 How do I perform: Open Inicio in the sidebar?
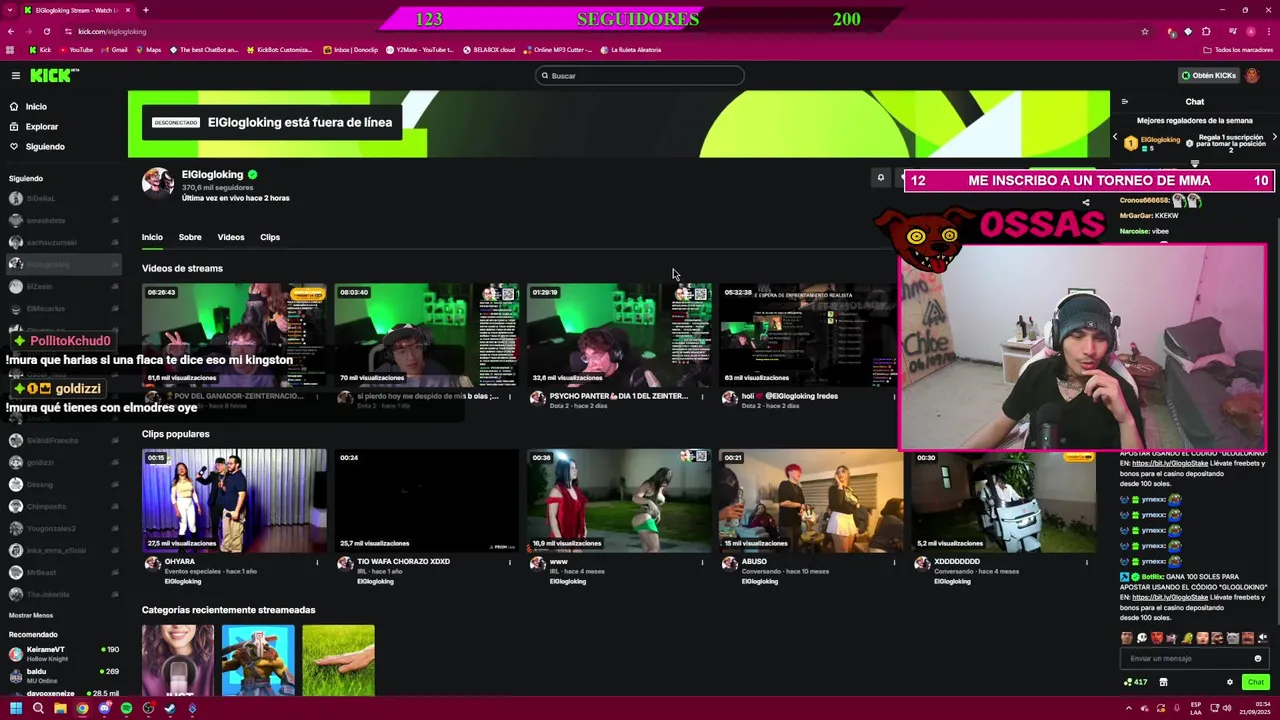click(28, 107)
